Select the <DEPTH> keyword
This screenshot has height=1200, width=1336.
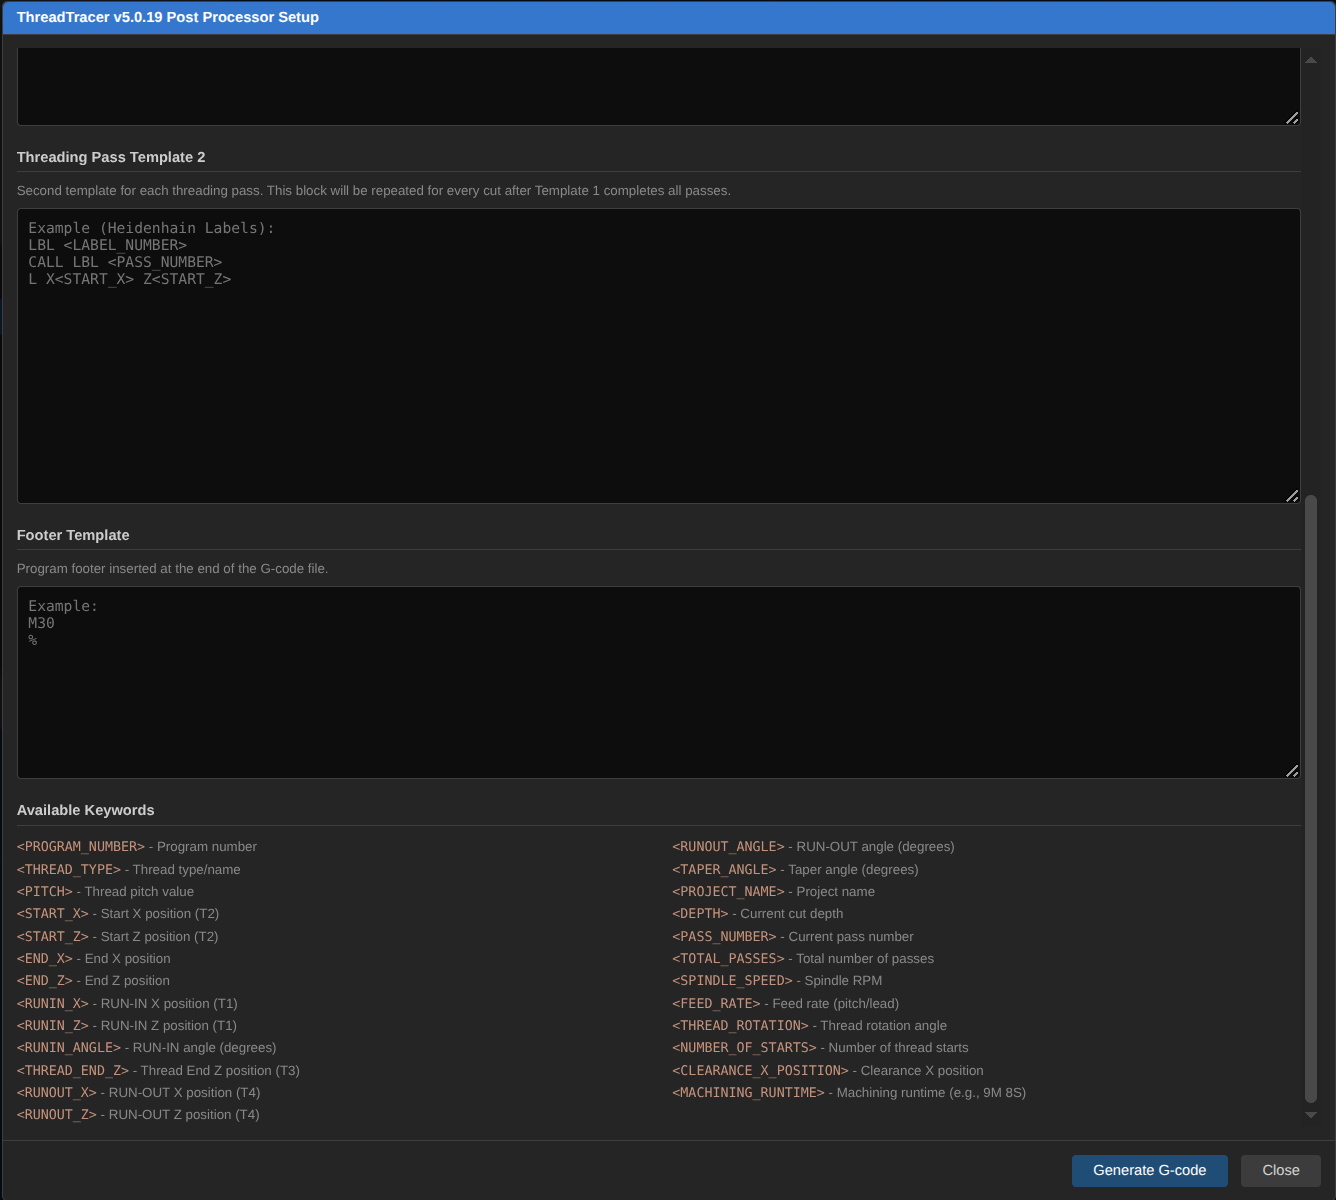[701, 914]
